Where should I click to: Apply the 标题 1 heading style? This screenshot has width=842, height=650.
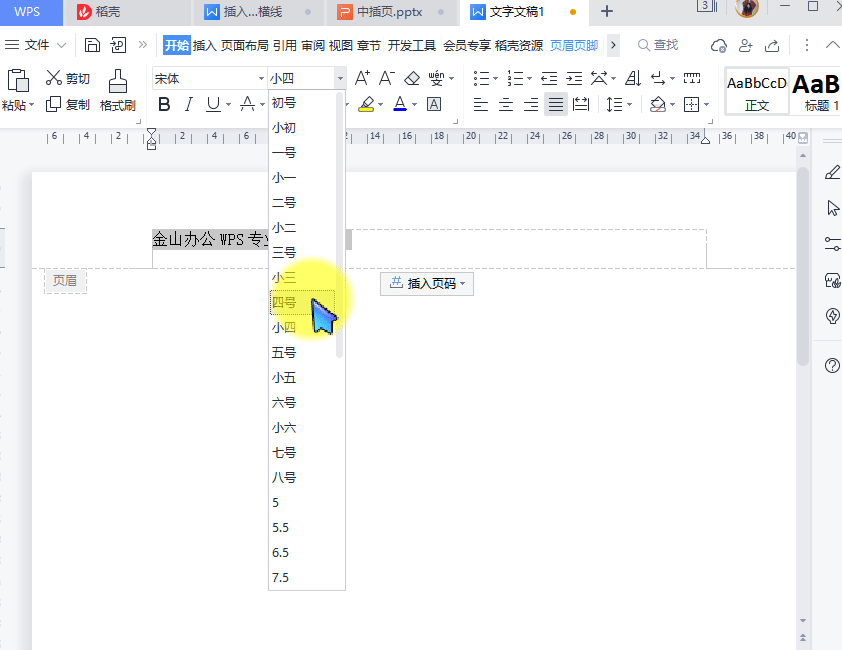[816, 91]
